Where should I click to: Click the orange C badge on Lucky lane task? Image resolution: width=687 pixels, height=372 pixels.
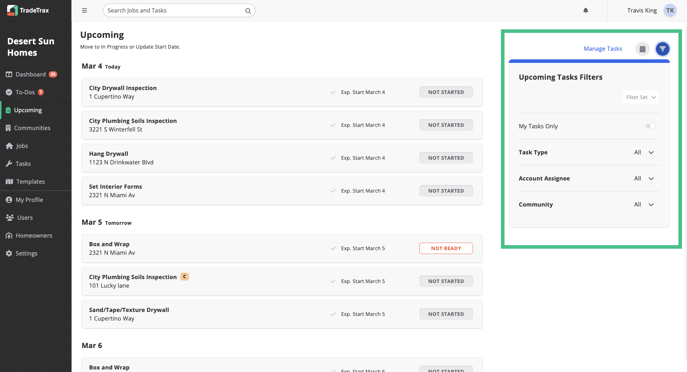[x=184, y=276]
